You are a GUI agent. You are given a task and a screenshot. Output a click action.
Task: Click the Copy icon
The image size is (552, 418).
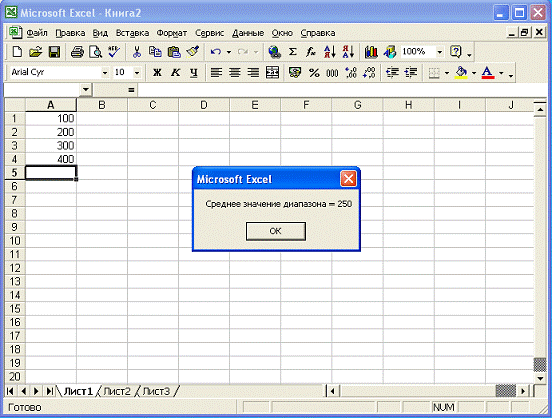pos(155,52)
